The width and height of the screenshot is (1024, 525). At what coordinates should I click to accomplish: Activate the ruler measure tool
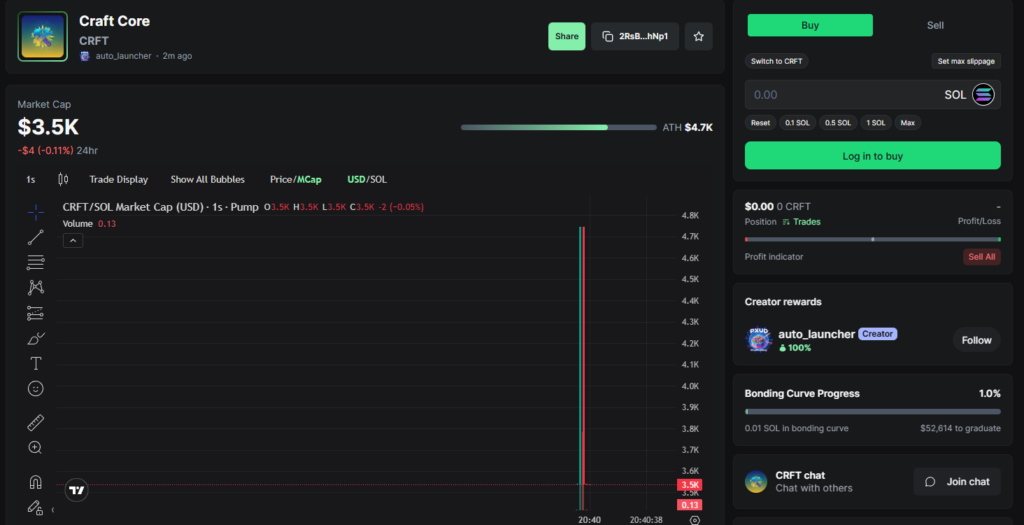35,423
